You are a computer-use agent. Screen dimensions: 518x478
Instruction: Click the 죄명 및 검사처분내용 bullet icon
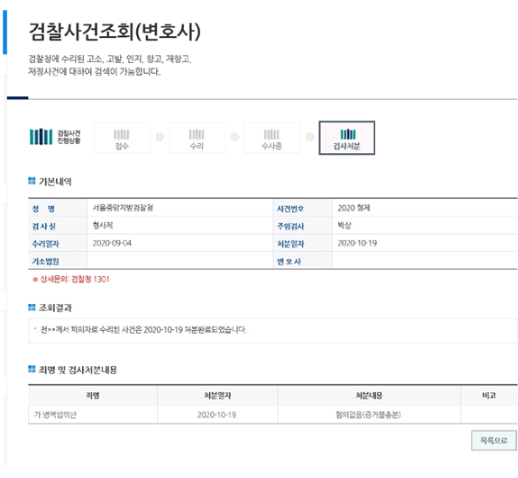pyautogui.click(x=32, y=369)
